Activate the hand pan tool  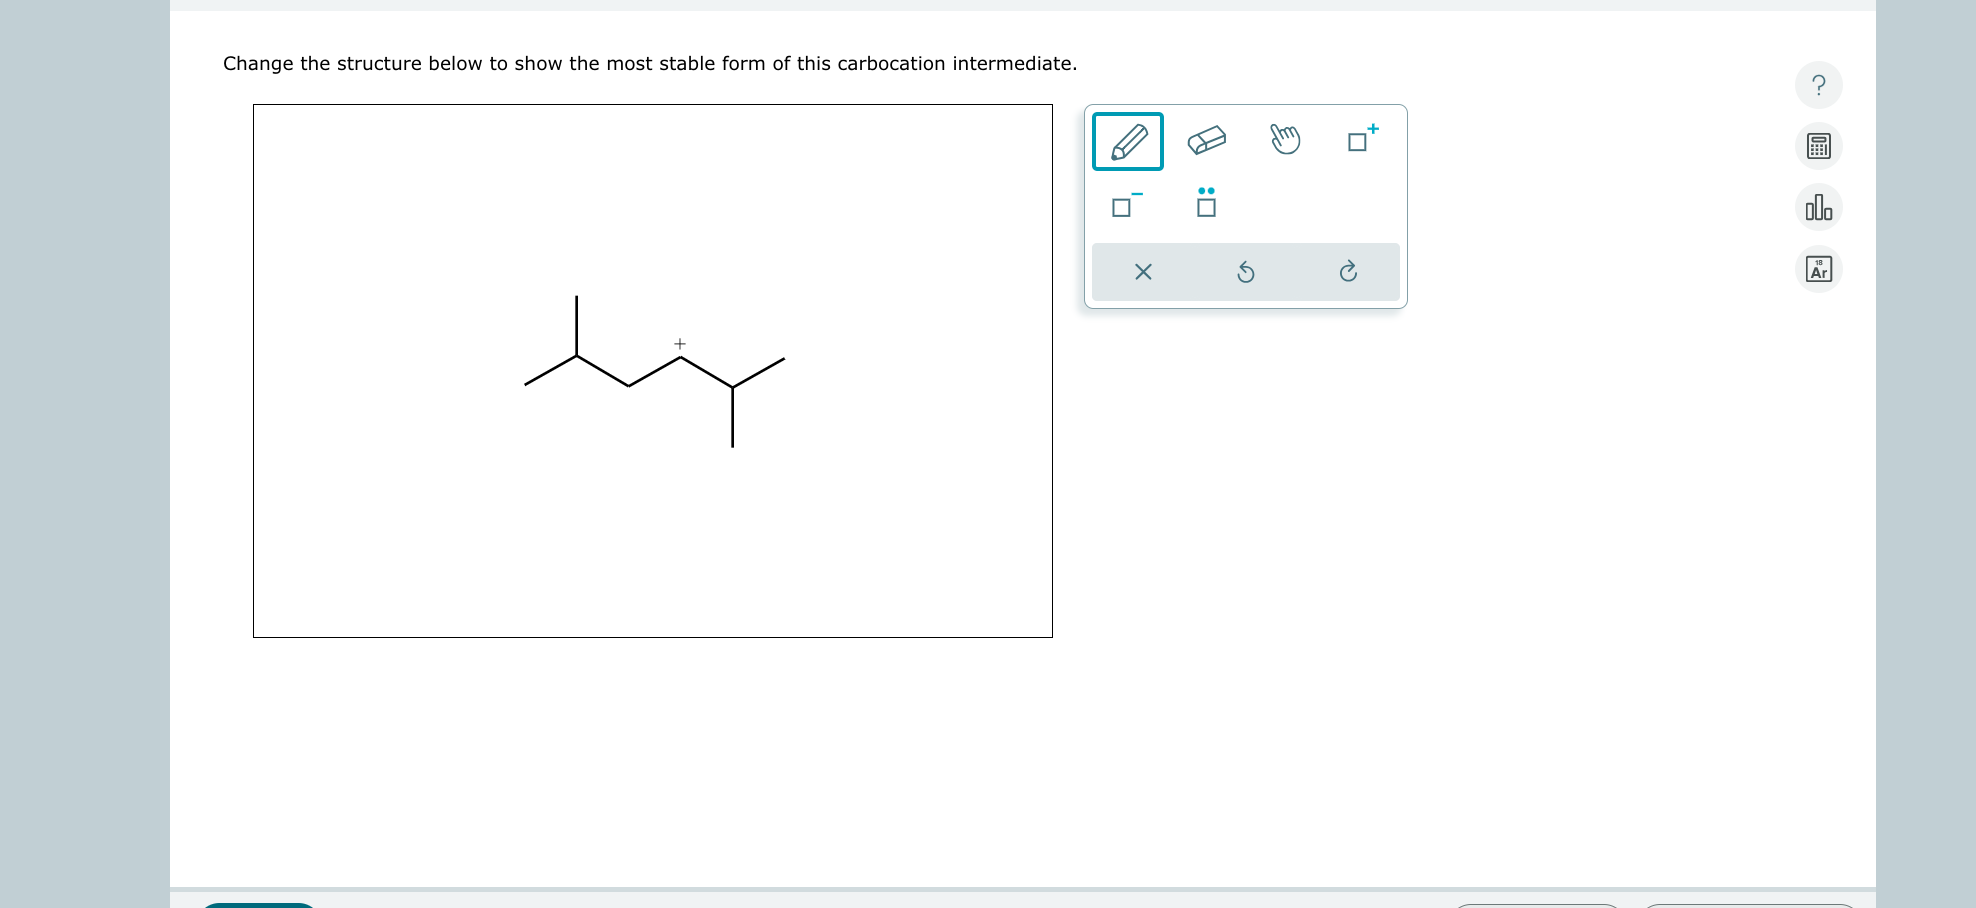pyautogui.click(x=1285, y=141)
